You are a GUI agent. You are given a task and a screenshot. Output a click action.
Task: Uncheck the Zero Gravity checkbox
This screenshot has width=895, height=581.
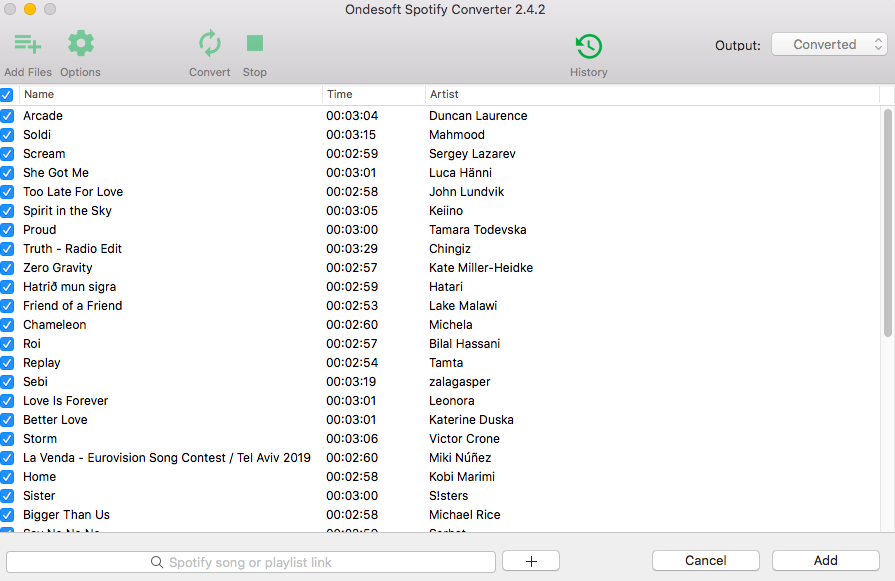(x=7, y=268)
